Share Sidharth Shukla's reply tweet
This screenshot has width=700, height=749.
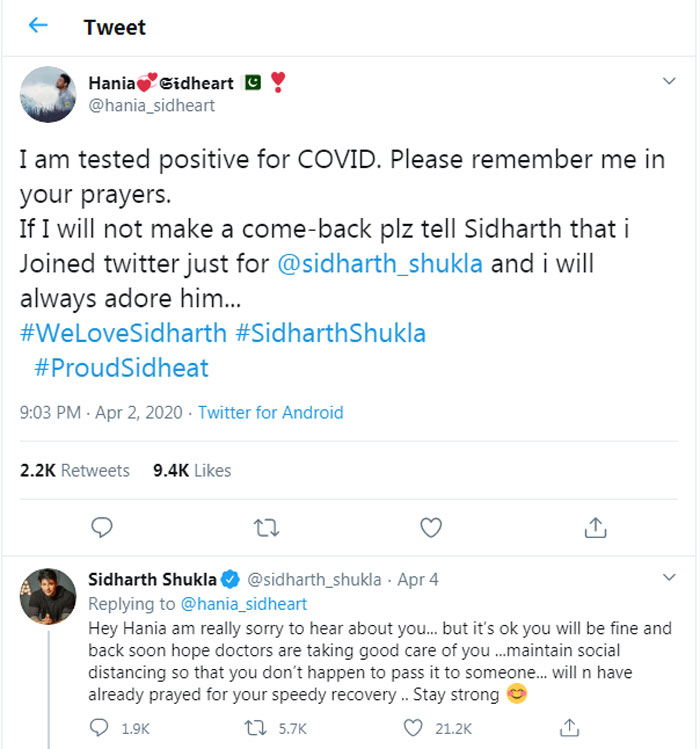[569, 727]
